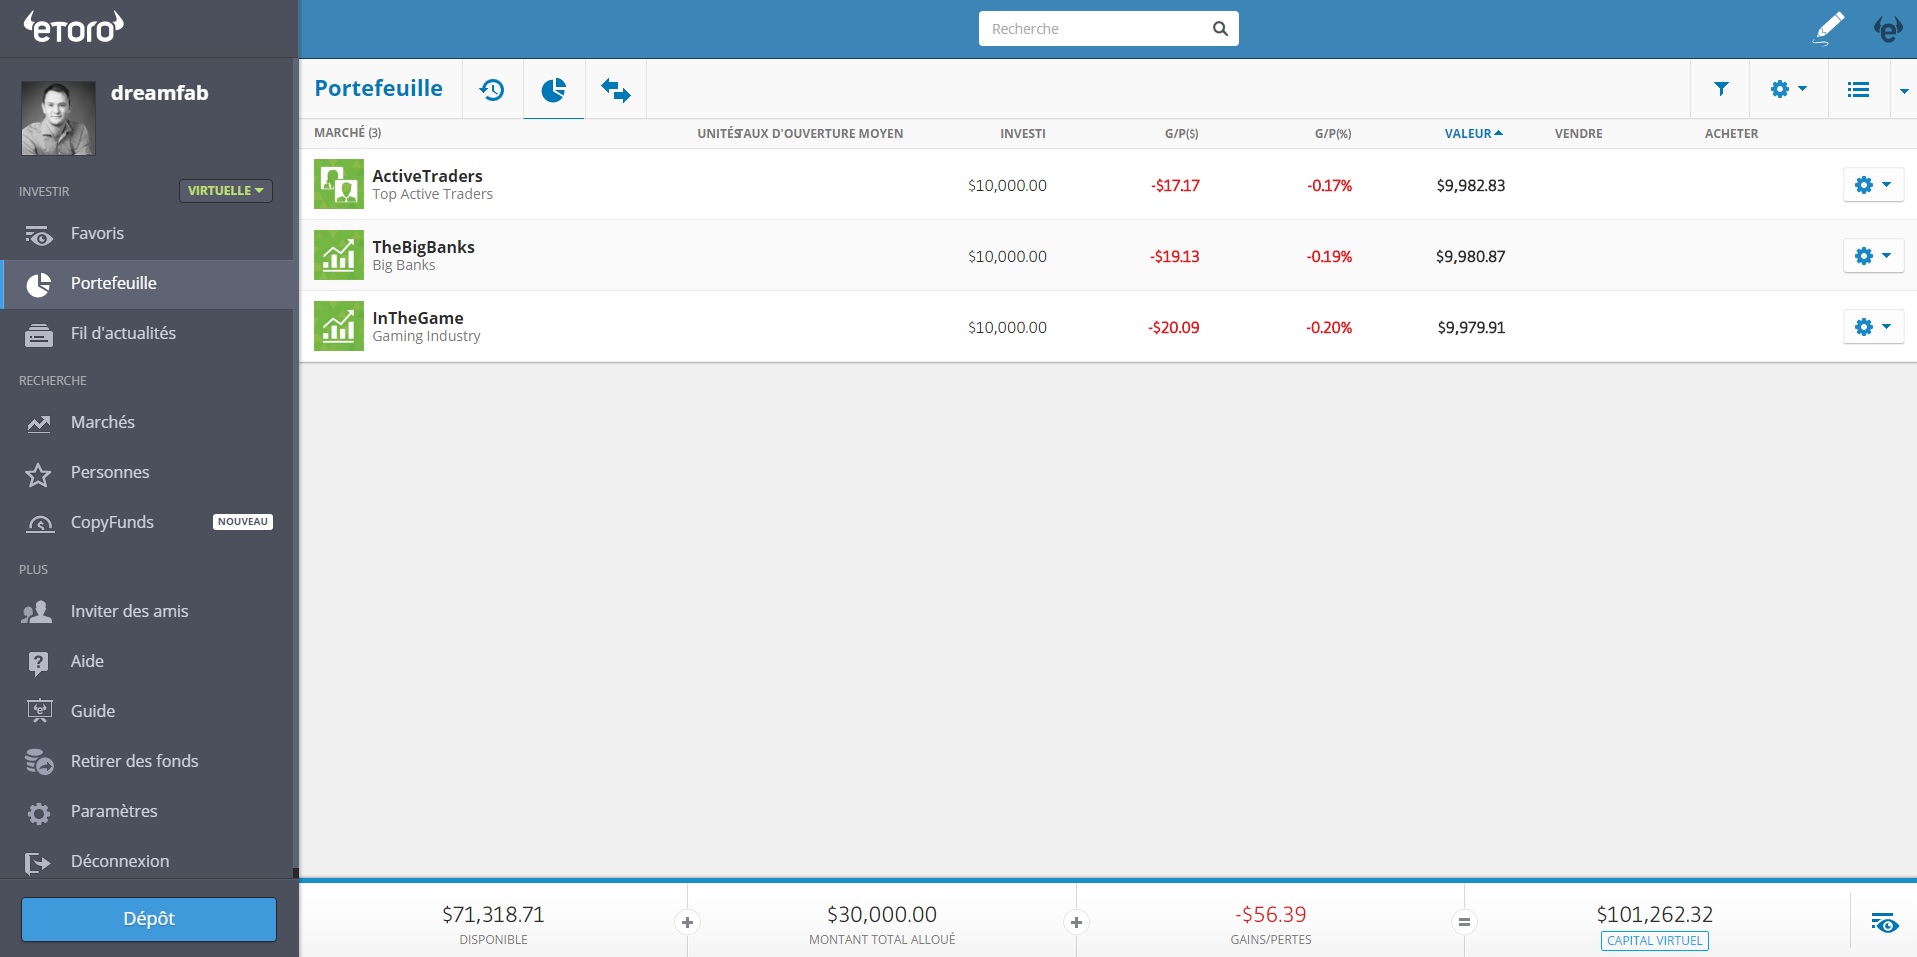This screenshot has width=1917, height=957.
Task: Go to Marchés in the sidebar
Action: pos(102,422)
